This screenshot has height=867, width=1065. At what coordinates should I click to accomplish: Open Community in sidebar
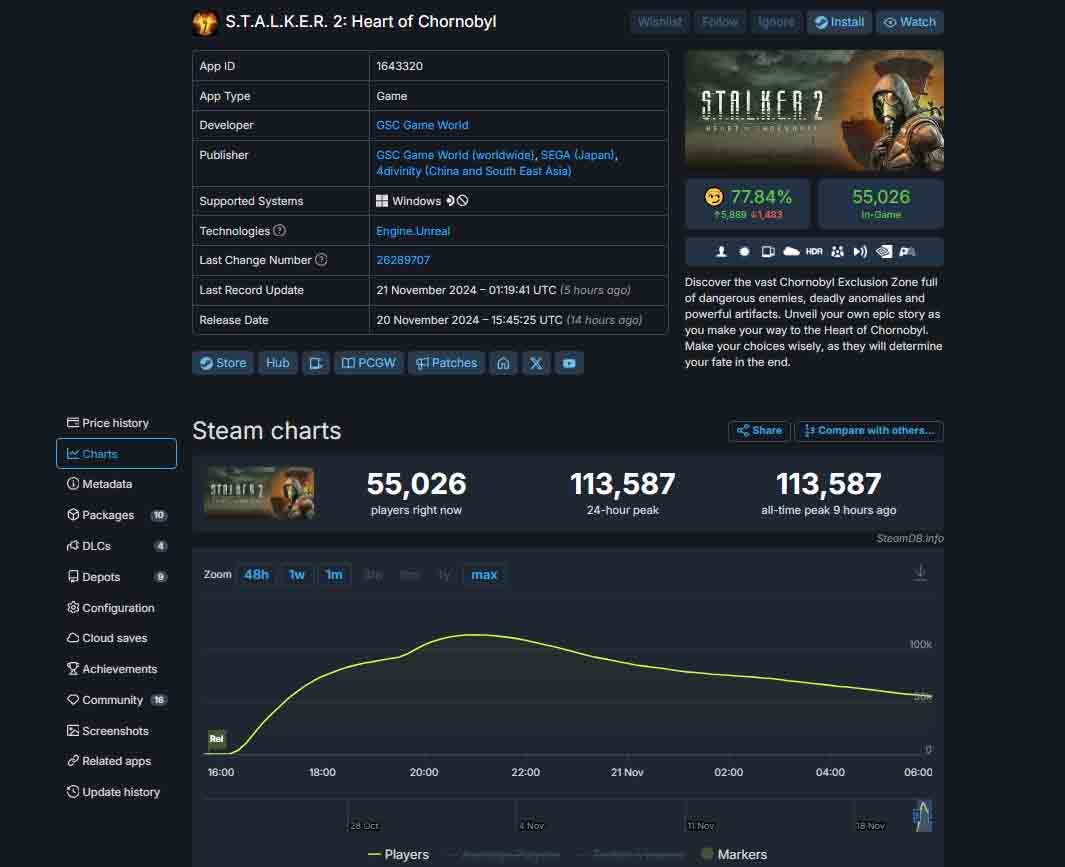(116, 700)
